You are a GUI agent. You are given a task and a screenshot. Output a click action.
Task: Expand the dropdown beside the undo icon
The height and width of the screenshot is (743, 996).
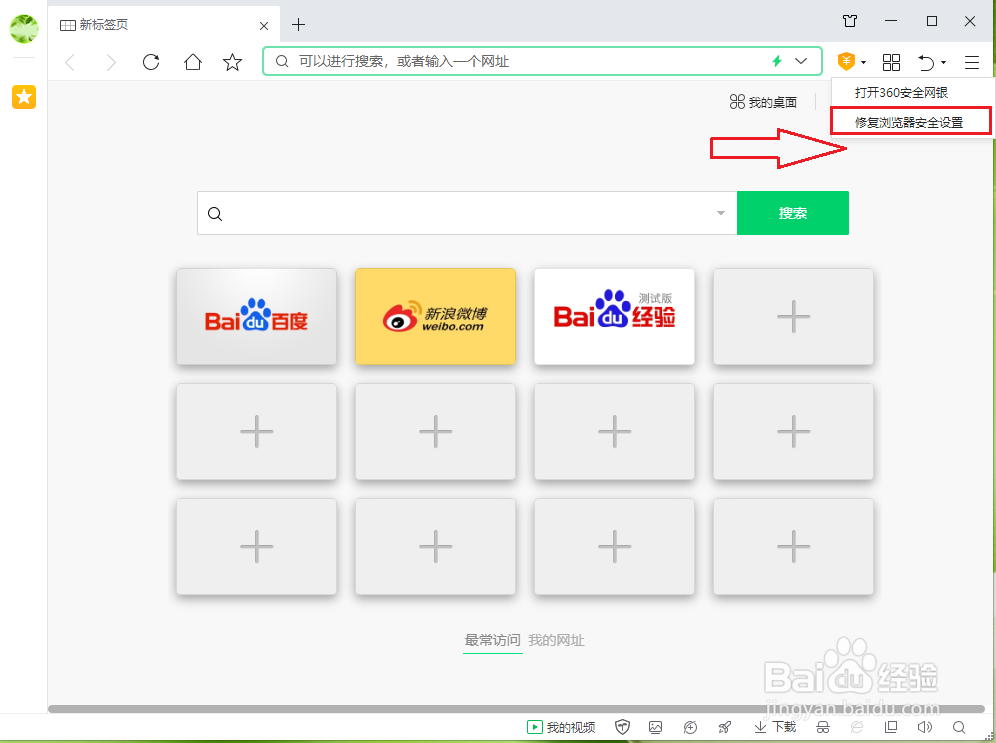point(943,62)
